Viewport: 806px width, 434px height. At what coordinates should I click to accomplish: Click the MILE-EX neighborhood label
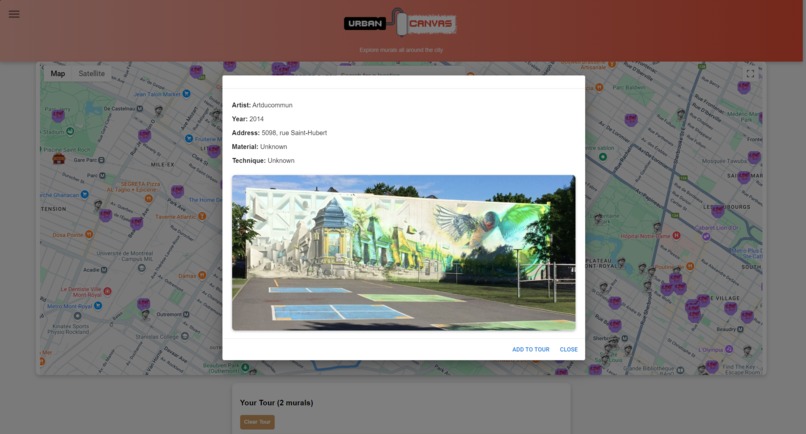click(162, 165)
